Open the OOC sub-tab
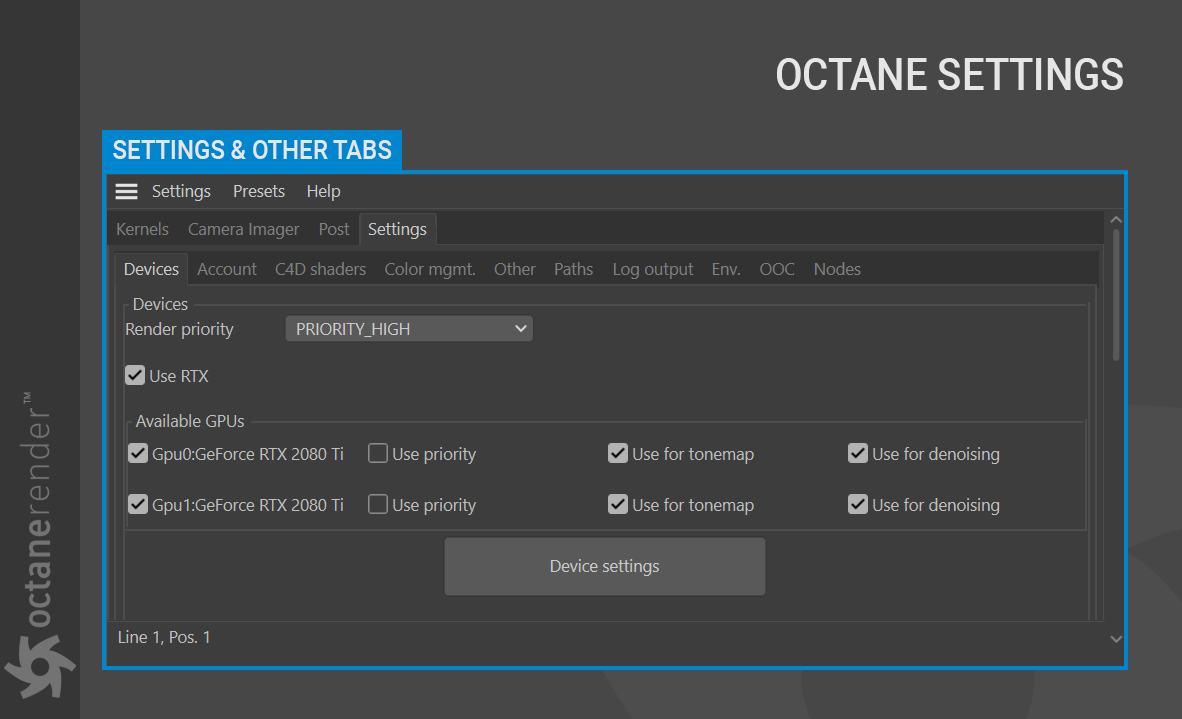1182x719 pixels. click(x=777, y=269)
